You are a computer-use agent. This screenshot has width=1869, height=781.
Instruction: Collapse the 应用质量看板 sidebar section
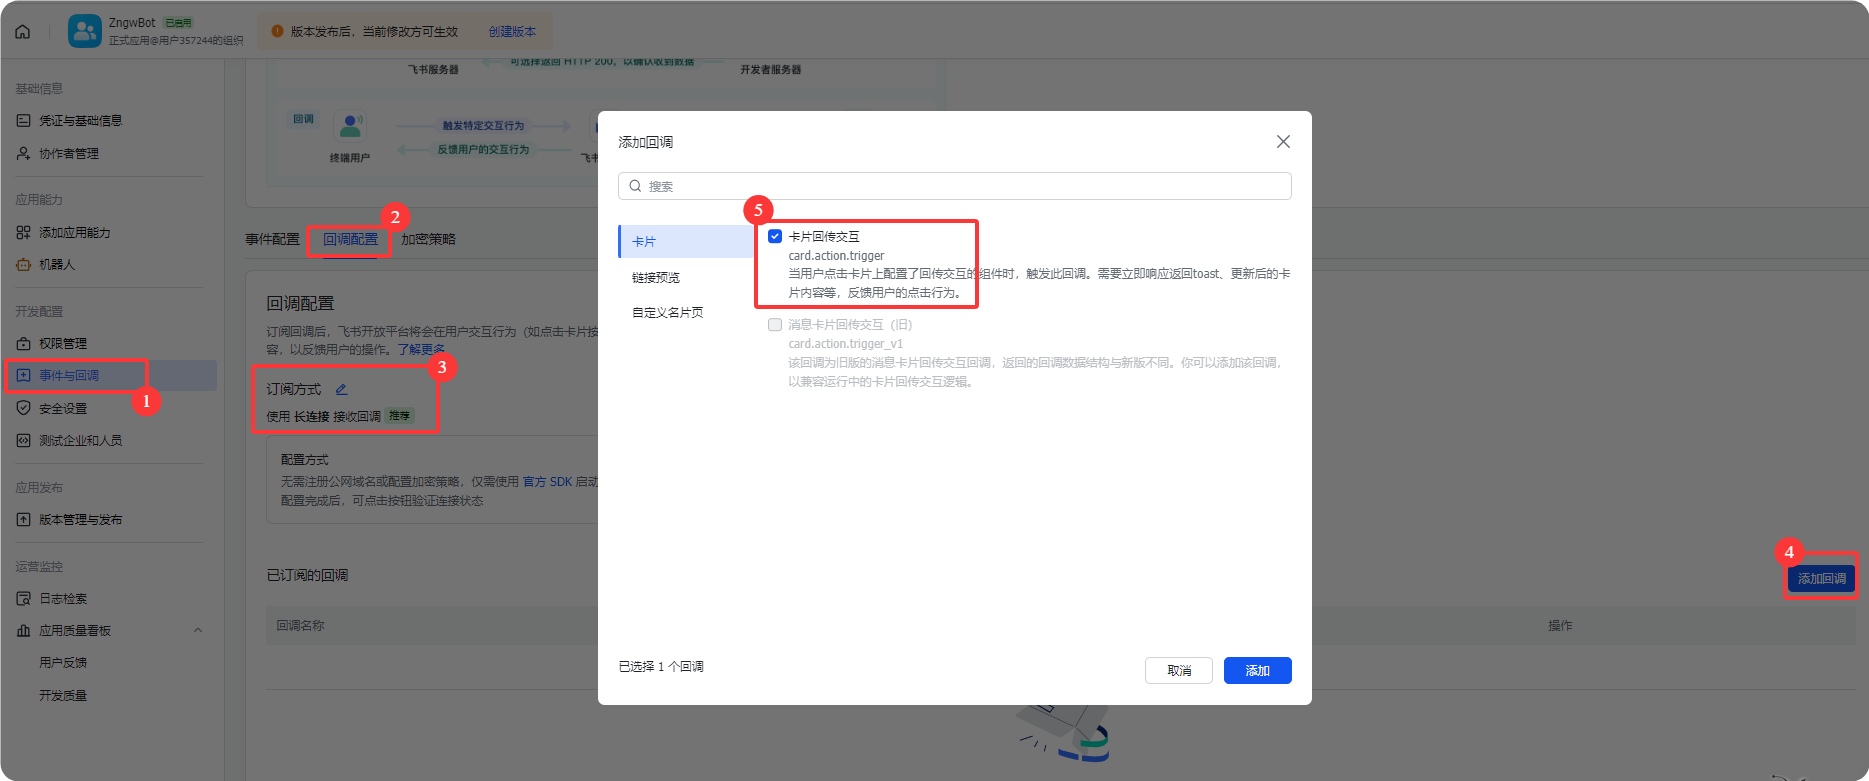(x=197, y=630)
